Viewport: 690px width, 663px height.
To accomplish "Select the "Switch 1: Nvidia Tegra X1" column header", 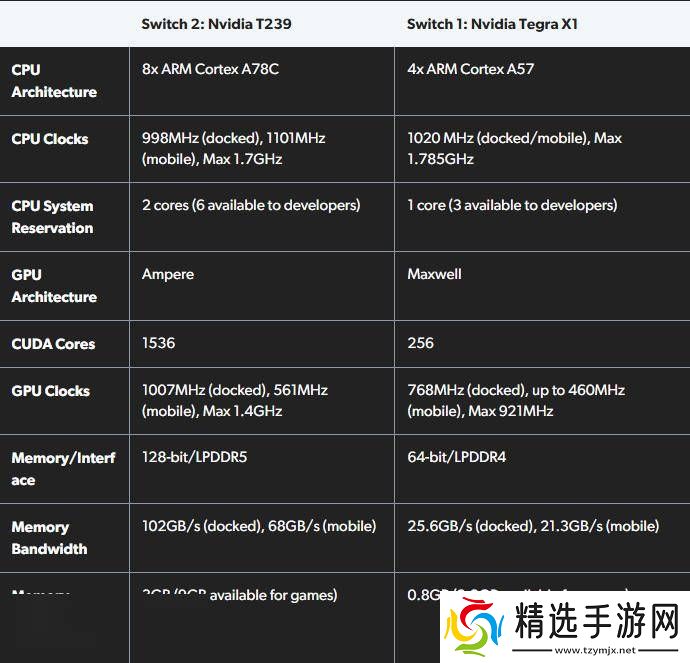I will point(492,23).
